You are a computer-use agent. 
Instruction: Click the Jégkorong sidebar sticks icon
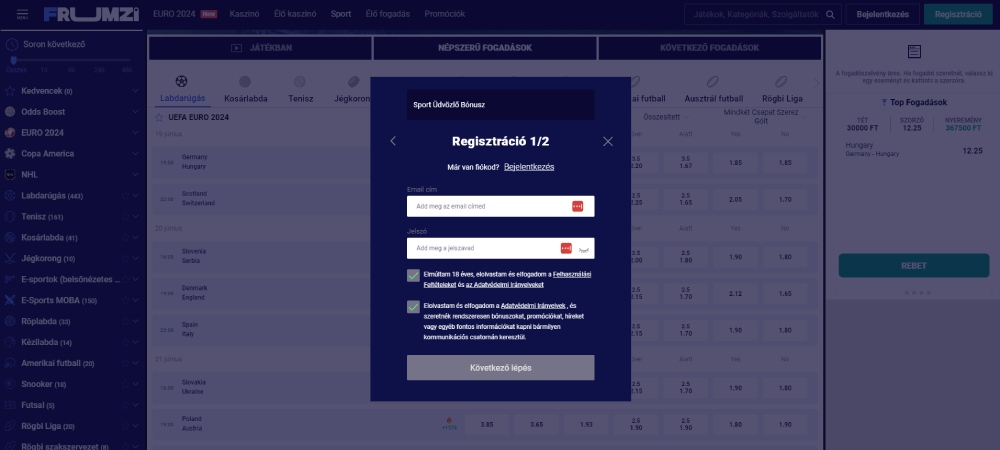tap(10, 259)
